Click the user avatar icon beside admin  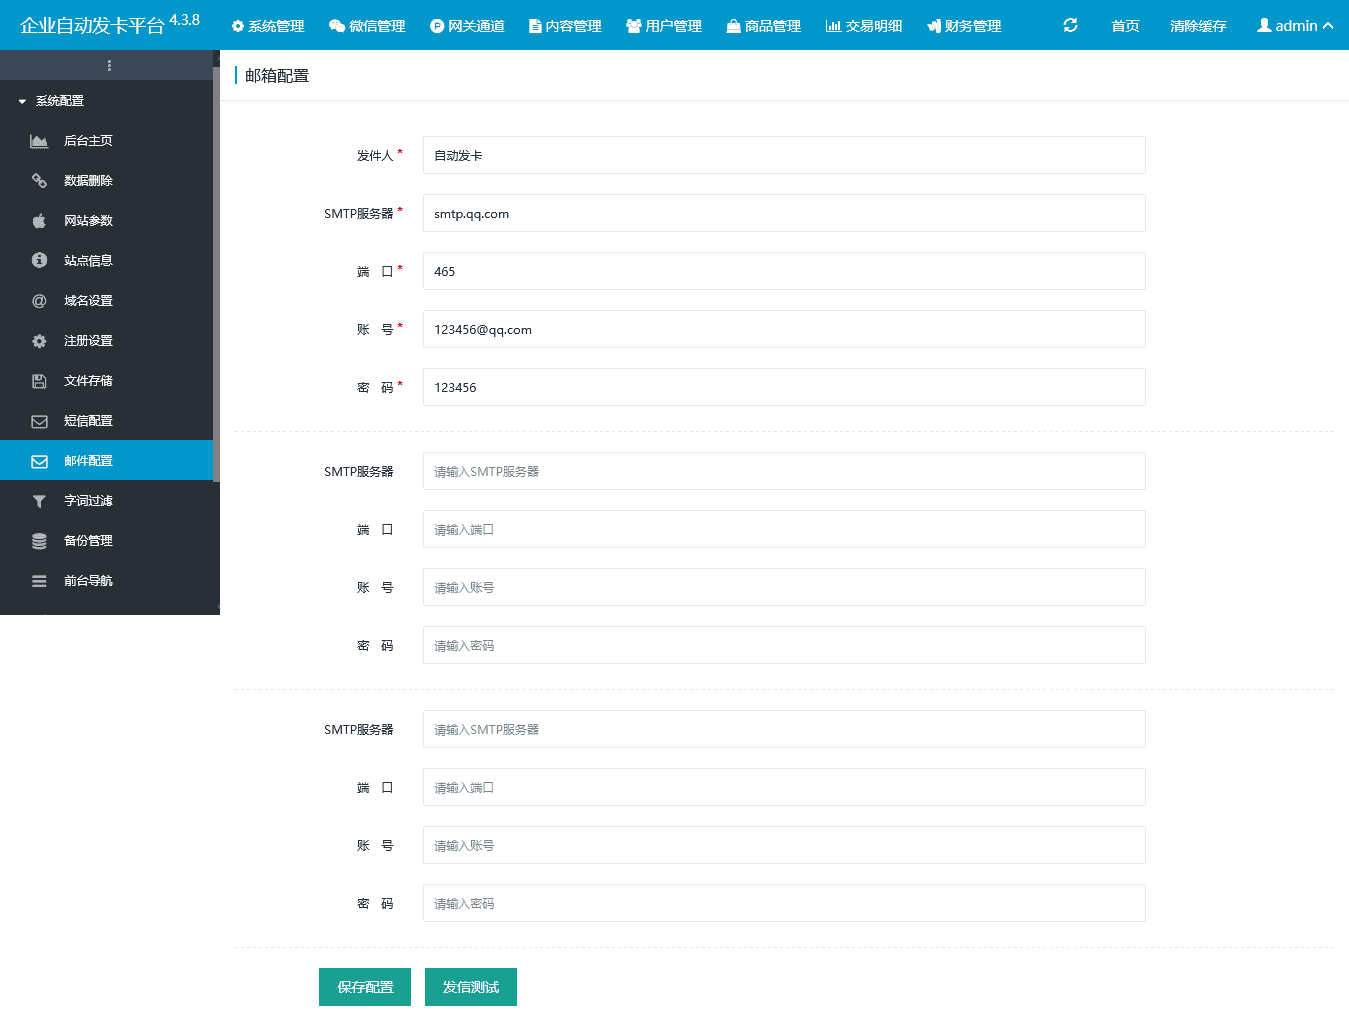pos(1265,25)
